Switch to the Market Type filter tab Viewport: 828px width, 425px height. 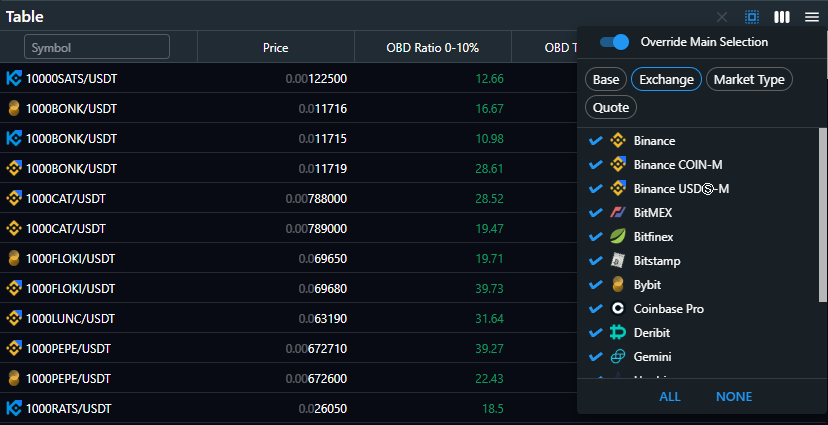point(749,80)
